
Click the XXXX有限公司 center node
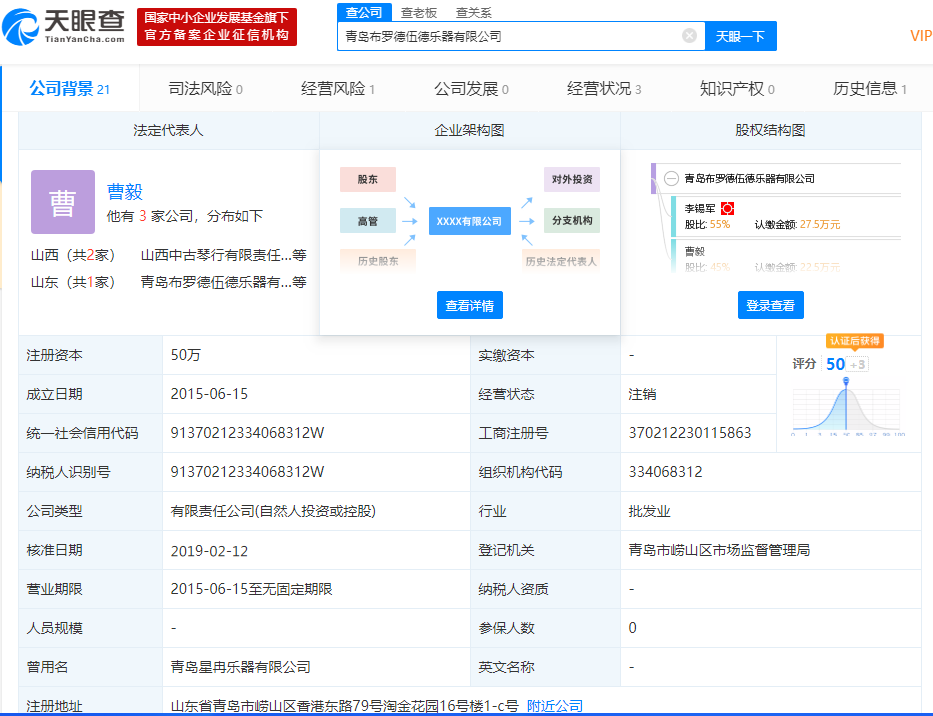pos(469,221)
